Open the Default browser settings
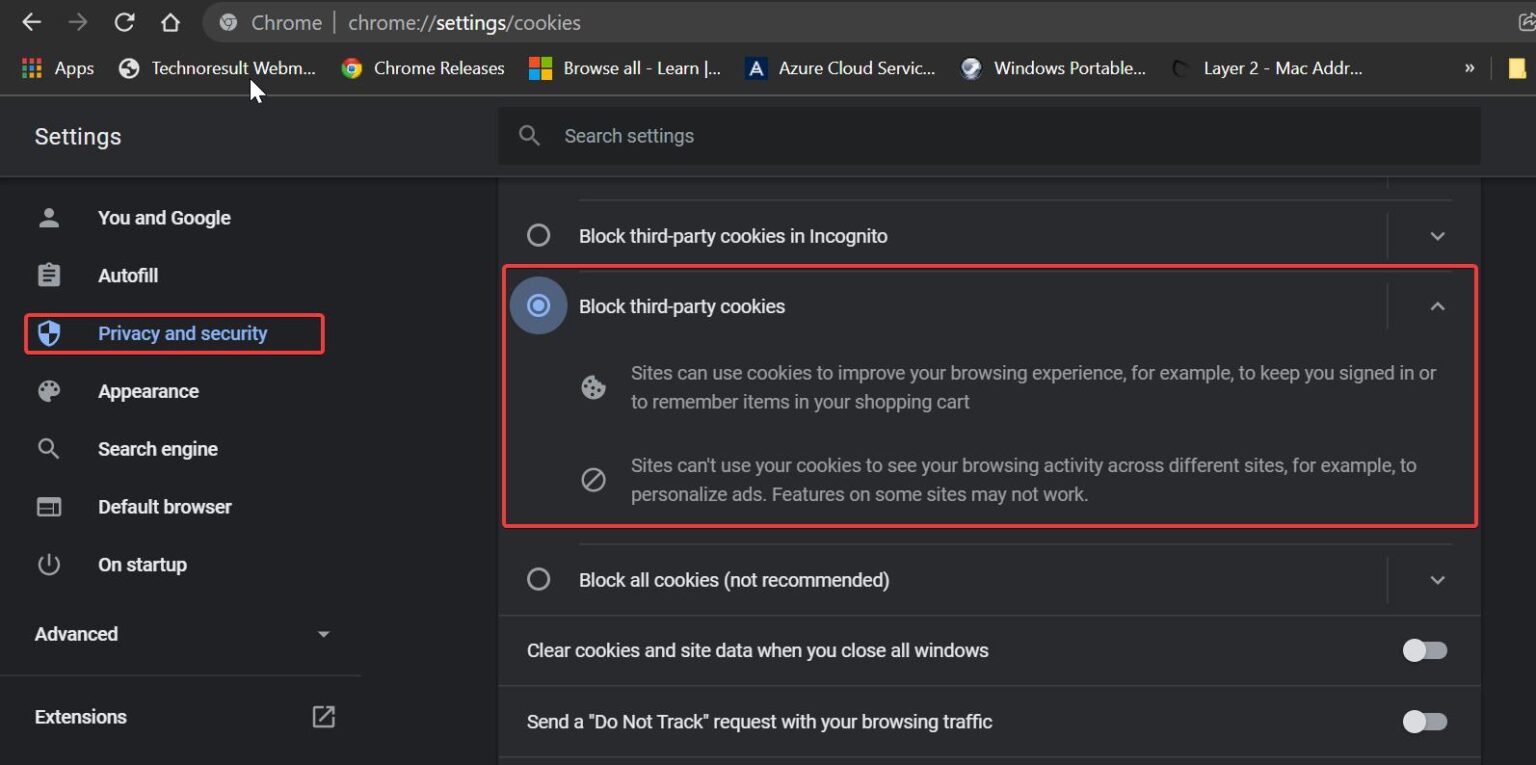The height and width of the screenshot is (765, 1536). [165, 506]
